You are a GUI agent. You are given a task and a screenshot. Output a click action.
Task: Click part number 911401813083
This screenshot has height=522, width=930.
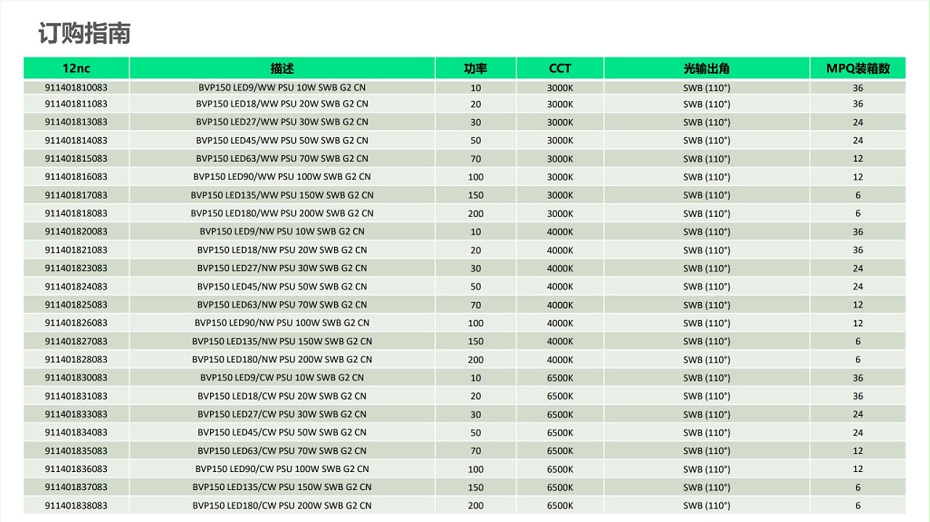[76, 122]
